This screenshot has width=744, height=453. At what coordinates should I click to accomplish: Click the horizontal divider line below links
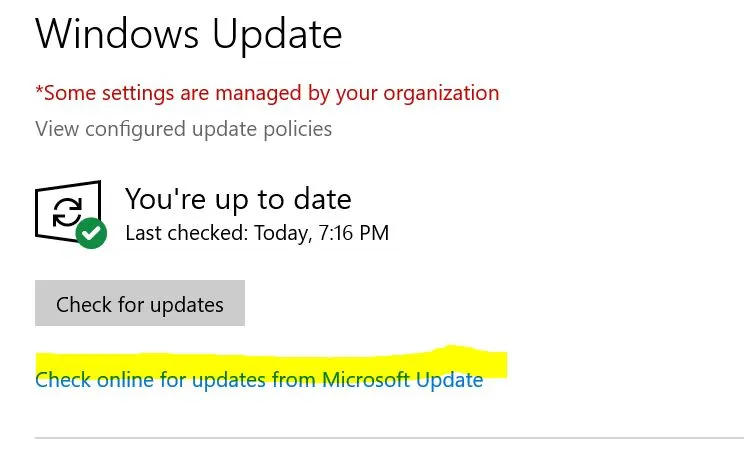click(389, 438)
